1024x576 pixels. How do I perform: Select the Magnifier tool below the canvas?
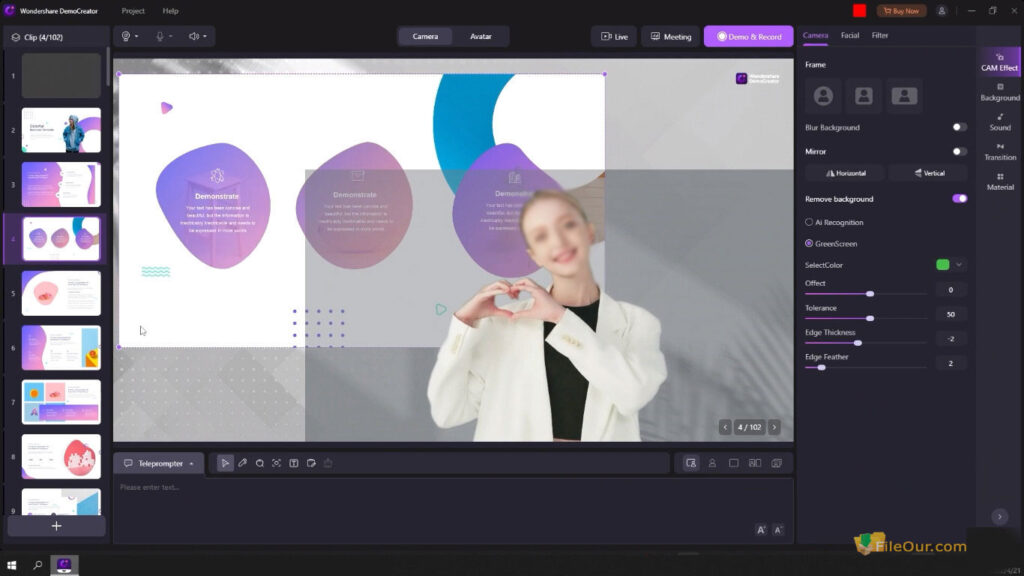[261, 462]
